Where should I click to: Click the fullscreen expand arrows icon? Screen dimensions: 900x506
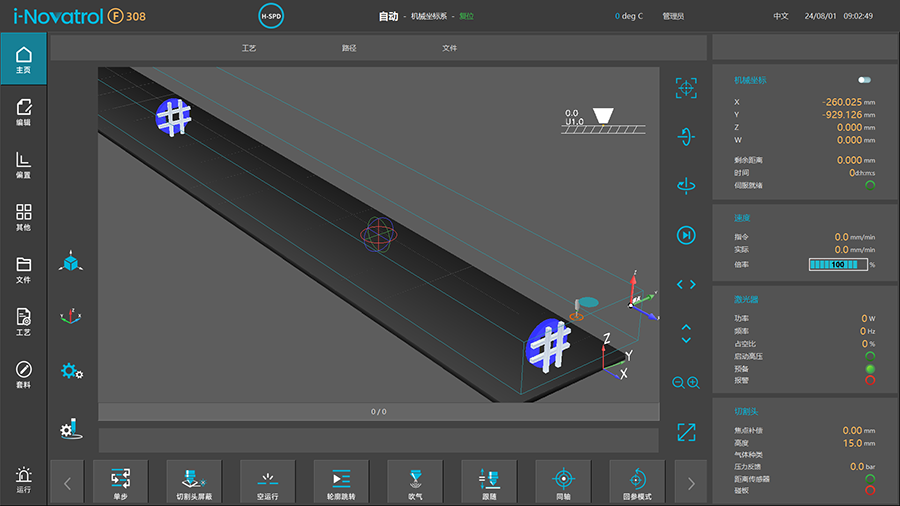point(686,431)
